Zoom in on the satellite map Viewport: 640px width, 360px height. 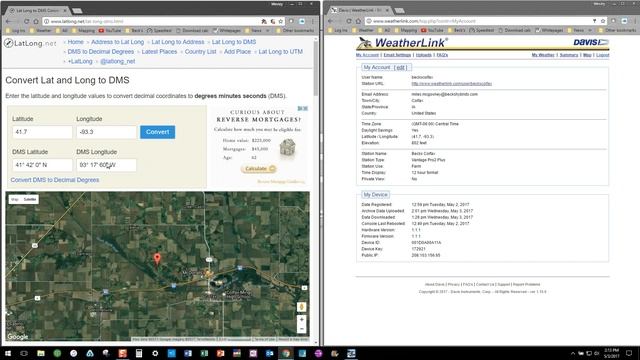(x=302, y=319)
